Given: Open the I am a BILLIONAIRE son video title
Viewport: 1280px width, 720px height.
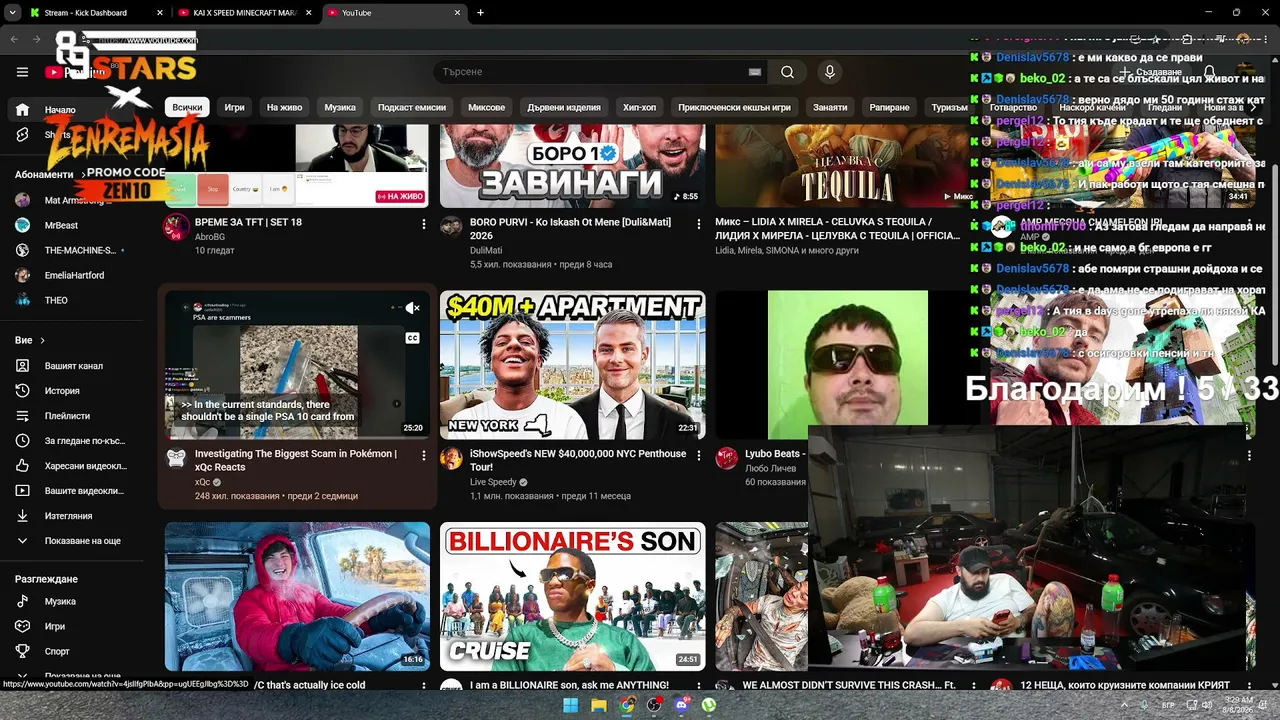Looking at the screenshot, I should point(569,686).
